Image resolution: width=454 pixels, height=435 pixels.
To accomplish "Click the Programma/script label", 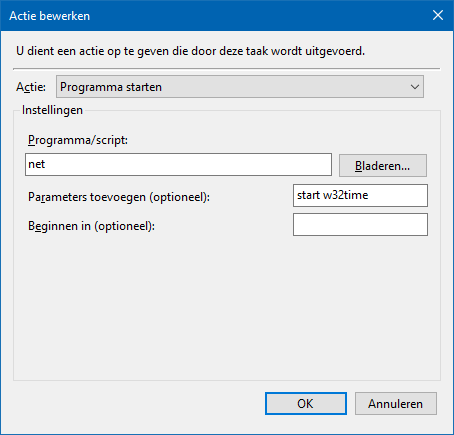I will point(78,140).
